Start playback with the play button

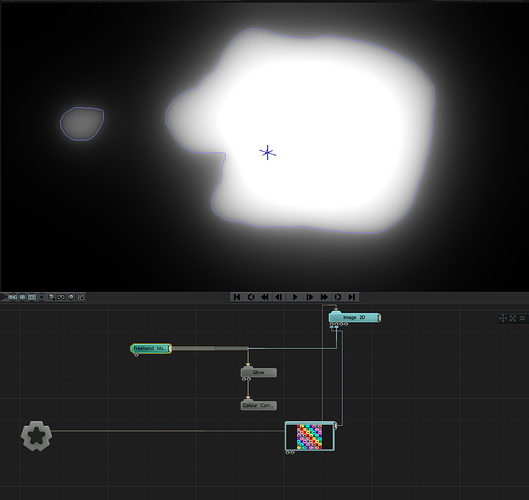coord(294,297)
